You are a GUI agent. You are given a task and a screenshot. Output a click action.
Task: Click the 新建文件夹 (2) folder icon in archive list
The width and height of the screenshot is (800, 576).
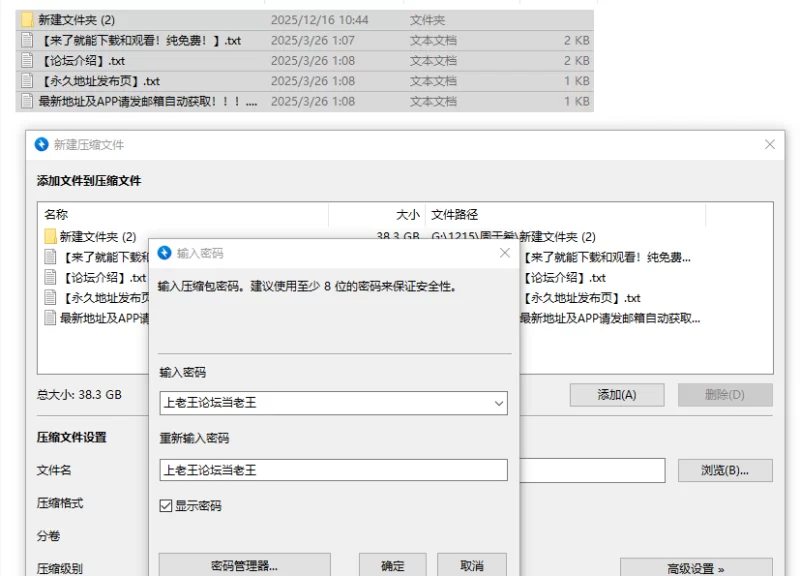(49, 237)
